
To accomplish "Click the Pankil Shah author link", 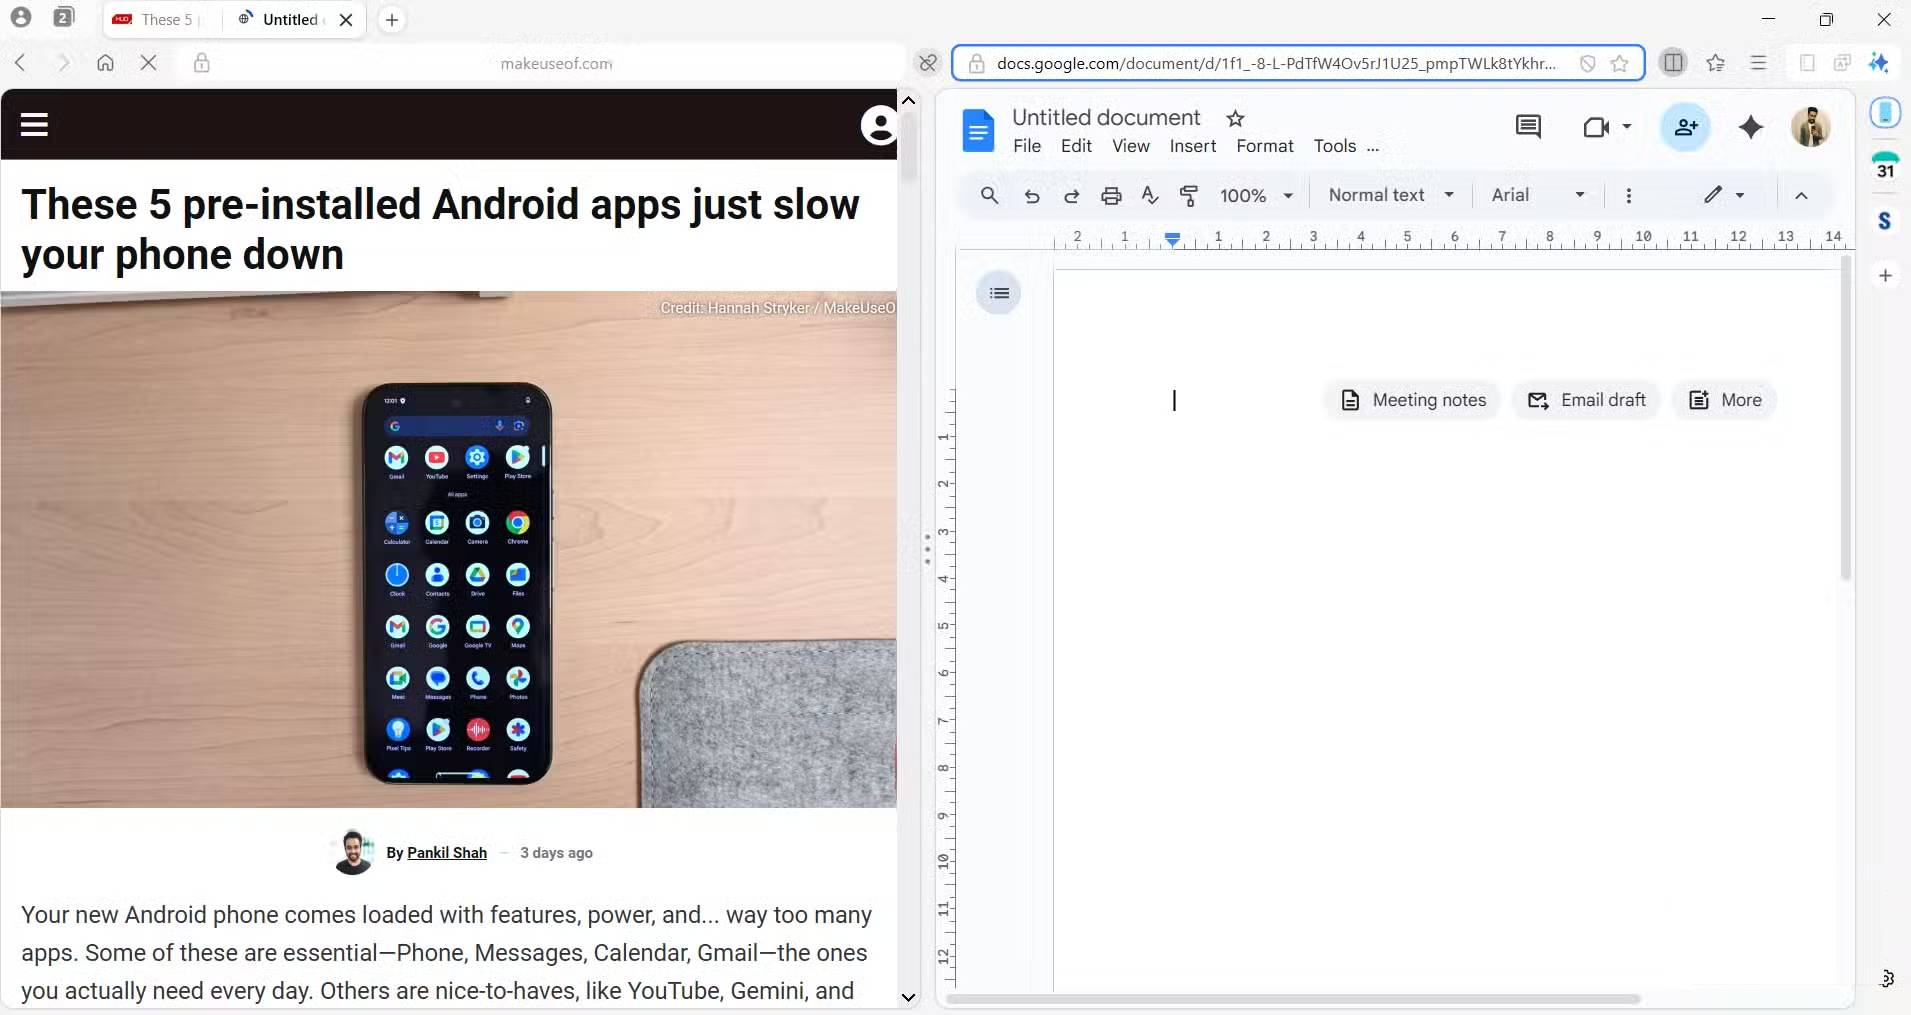I will (x=446, y=853).
